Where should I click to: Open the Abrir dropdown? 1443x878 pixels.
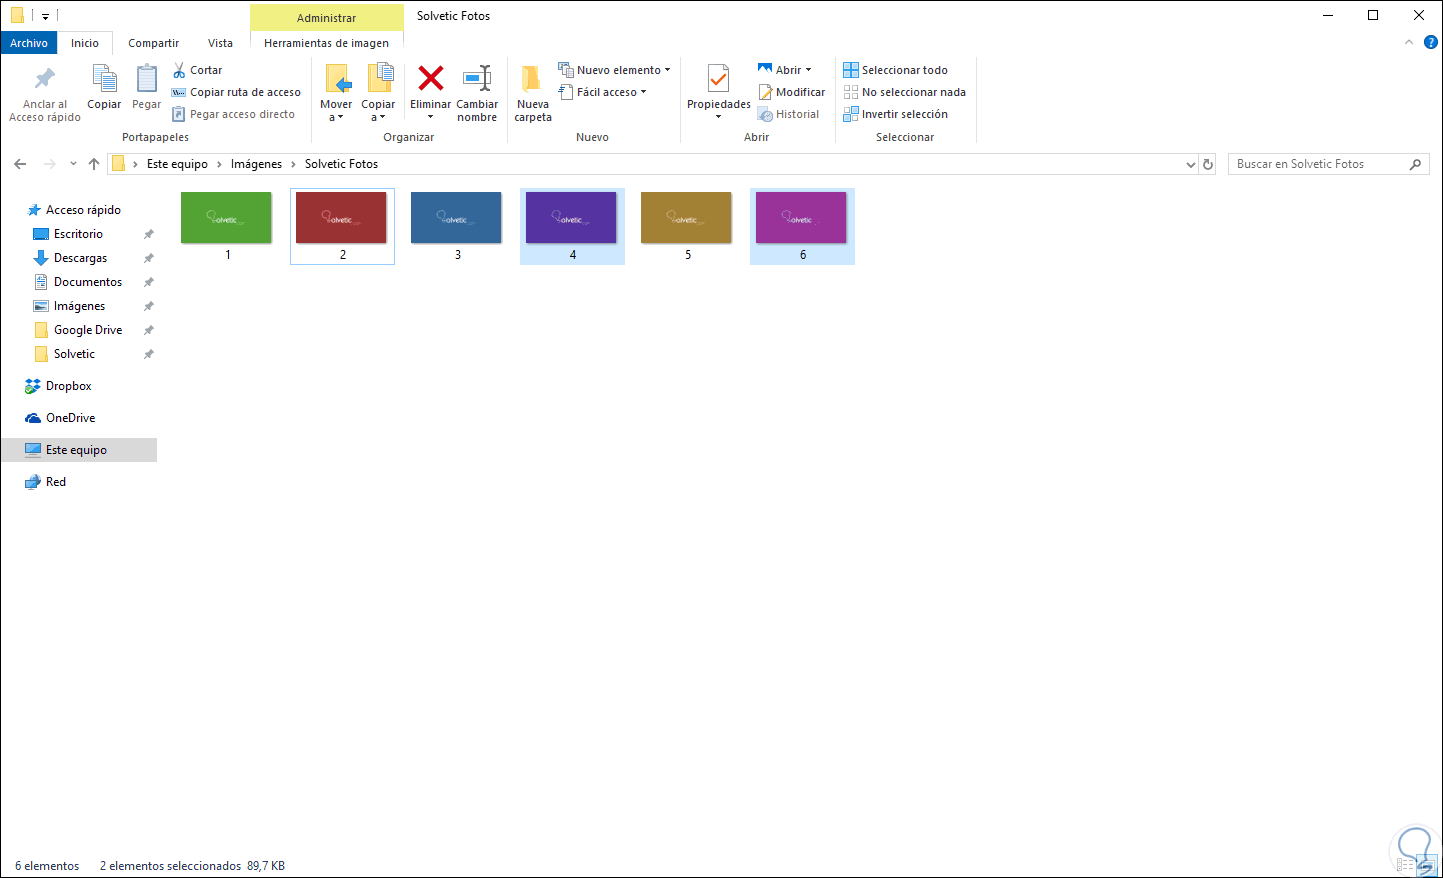point(785,70)
